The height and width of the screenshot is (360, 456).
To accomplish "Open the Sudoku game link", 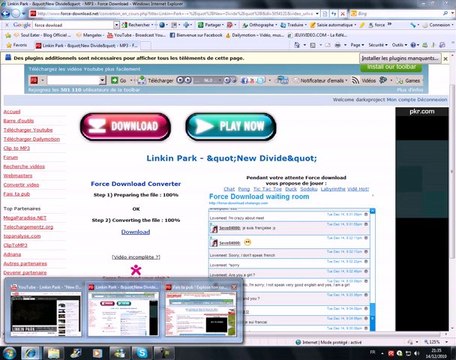I will click(309, 189).
